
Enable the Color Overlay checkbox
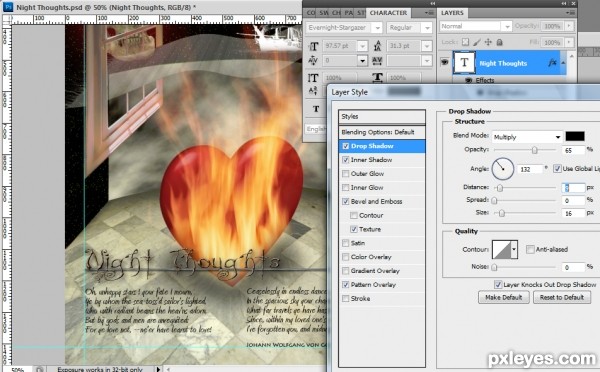click(346, 257)
